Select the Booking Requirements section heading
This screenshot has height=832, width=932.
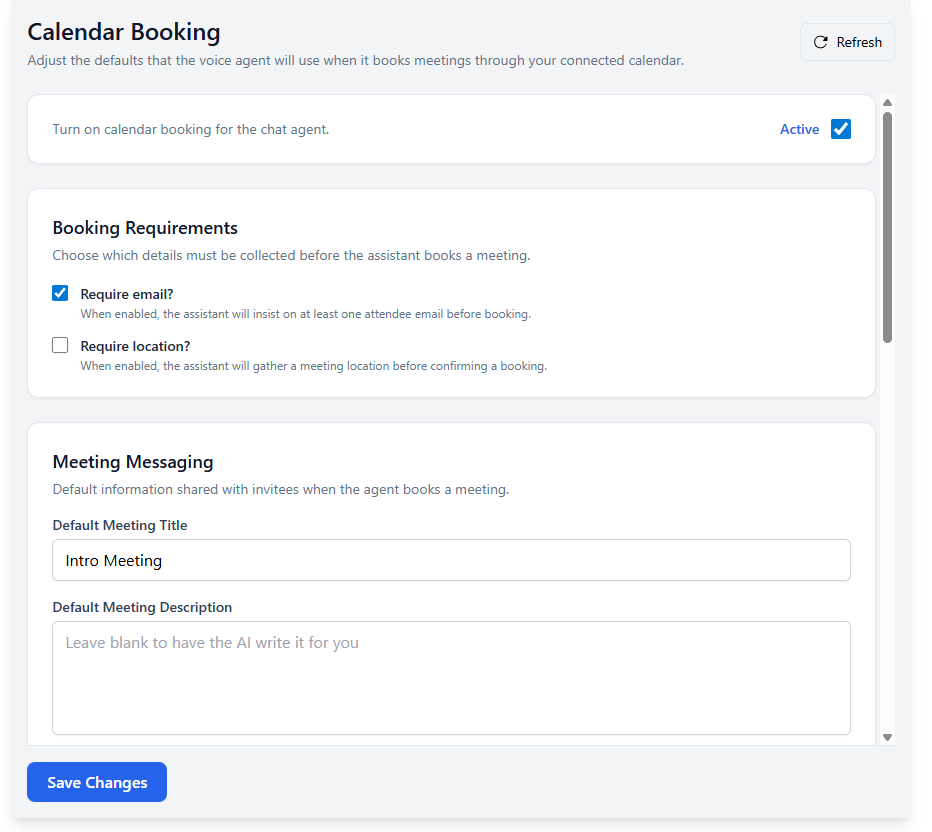point(145,228)
